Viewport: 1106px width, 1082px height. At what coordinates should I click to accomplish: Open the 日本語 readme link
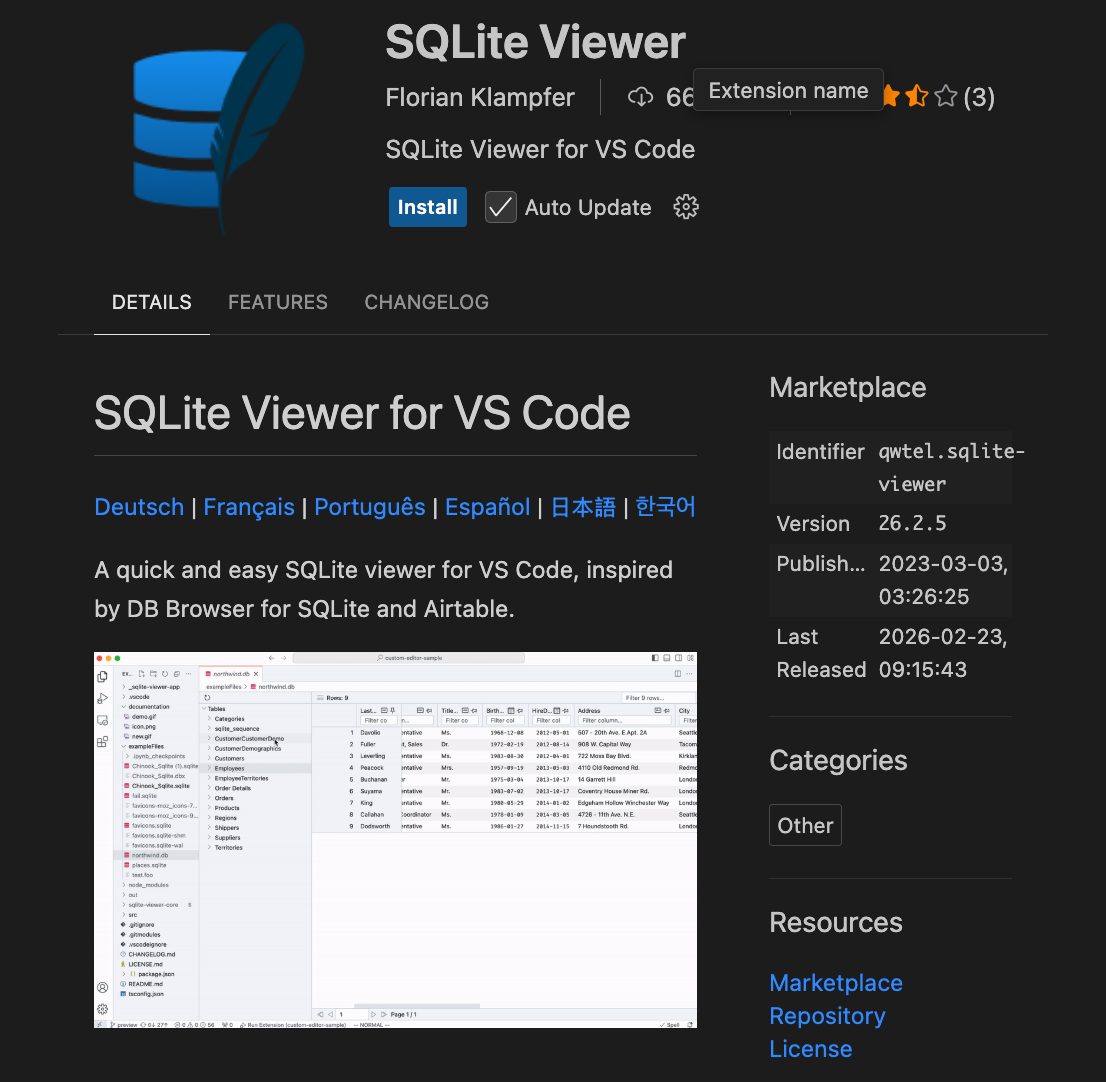[x=583, y=507]
